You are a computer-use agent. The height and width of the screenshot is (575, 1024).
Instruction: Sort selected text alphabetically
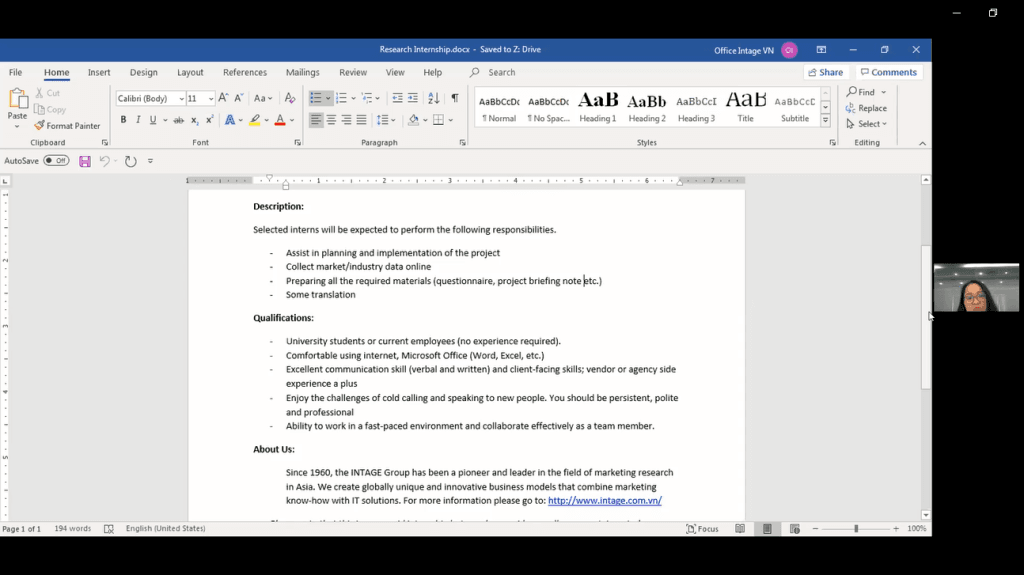click(434, 98)
